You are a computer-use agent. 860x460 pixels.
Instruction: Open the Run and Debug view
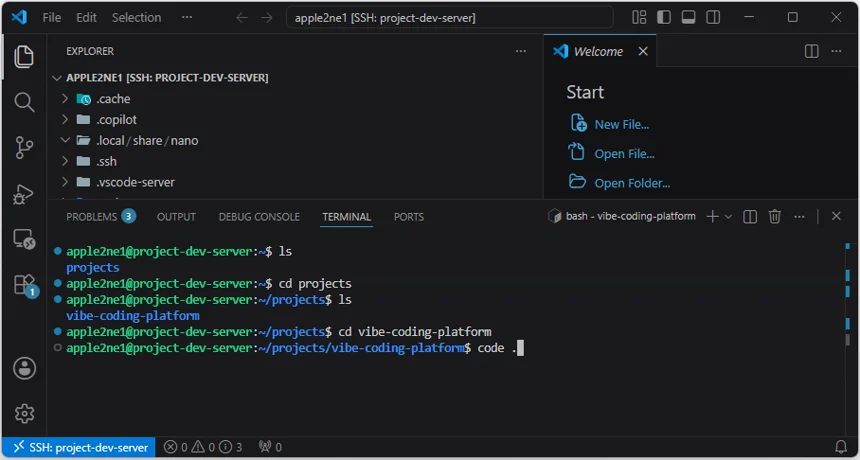coord(24,194)
